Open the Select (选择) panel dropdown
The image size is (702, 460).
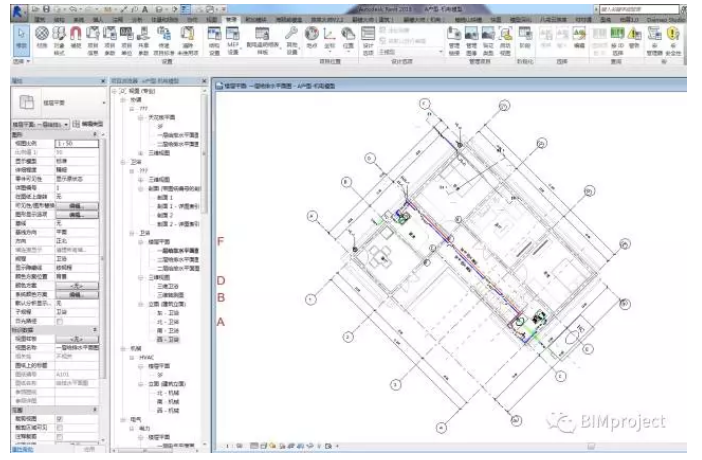21,61
